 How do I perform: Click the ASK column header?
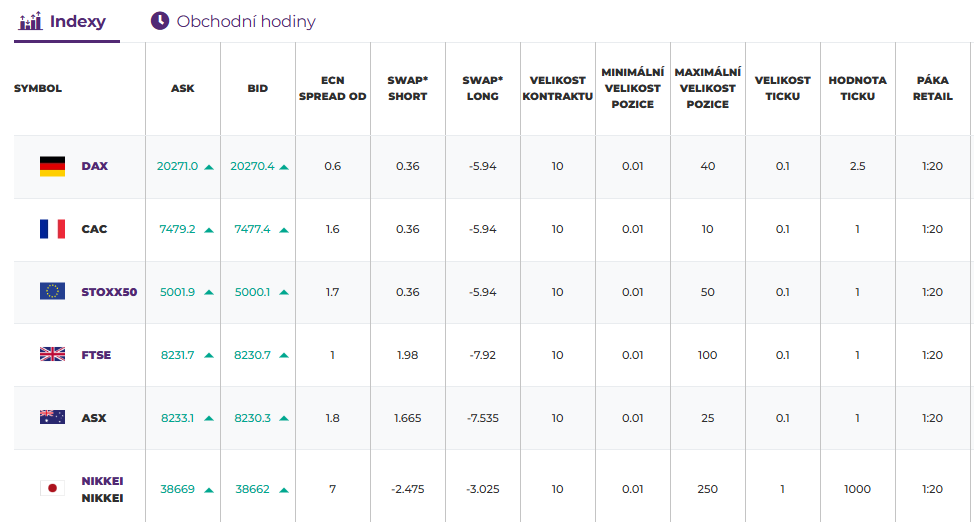pyautogui.click(x=183, y=88)
